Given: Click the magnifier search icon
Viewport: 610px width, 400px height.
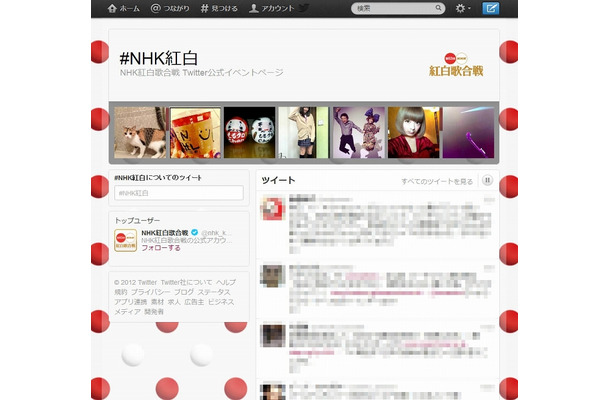Looking at the screenshot, I should (438, 8).
